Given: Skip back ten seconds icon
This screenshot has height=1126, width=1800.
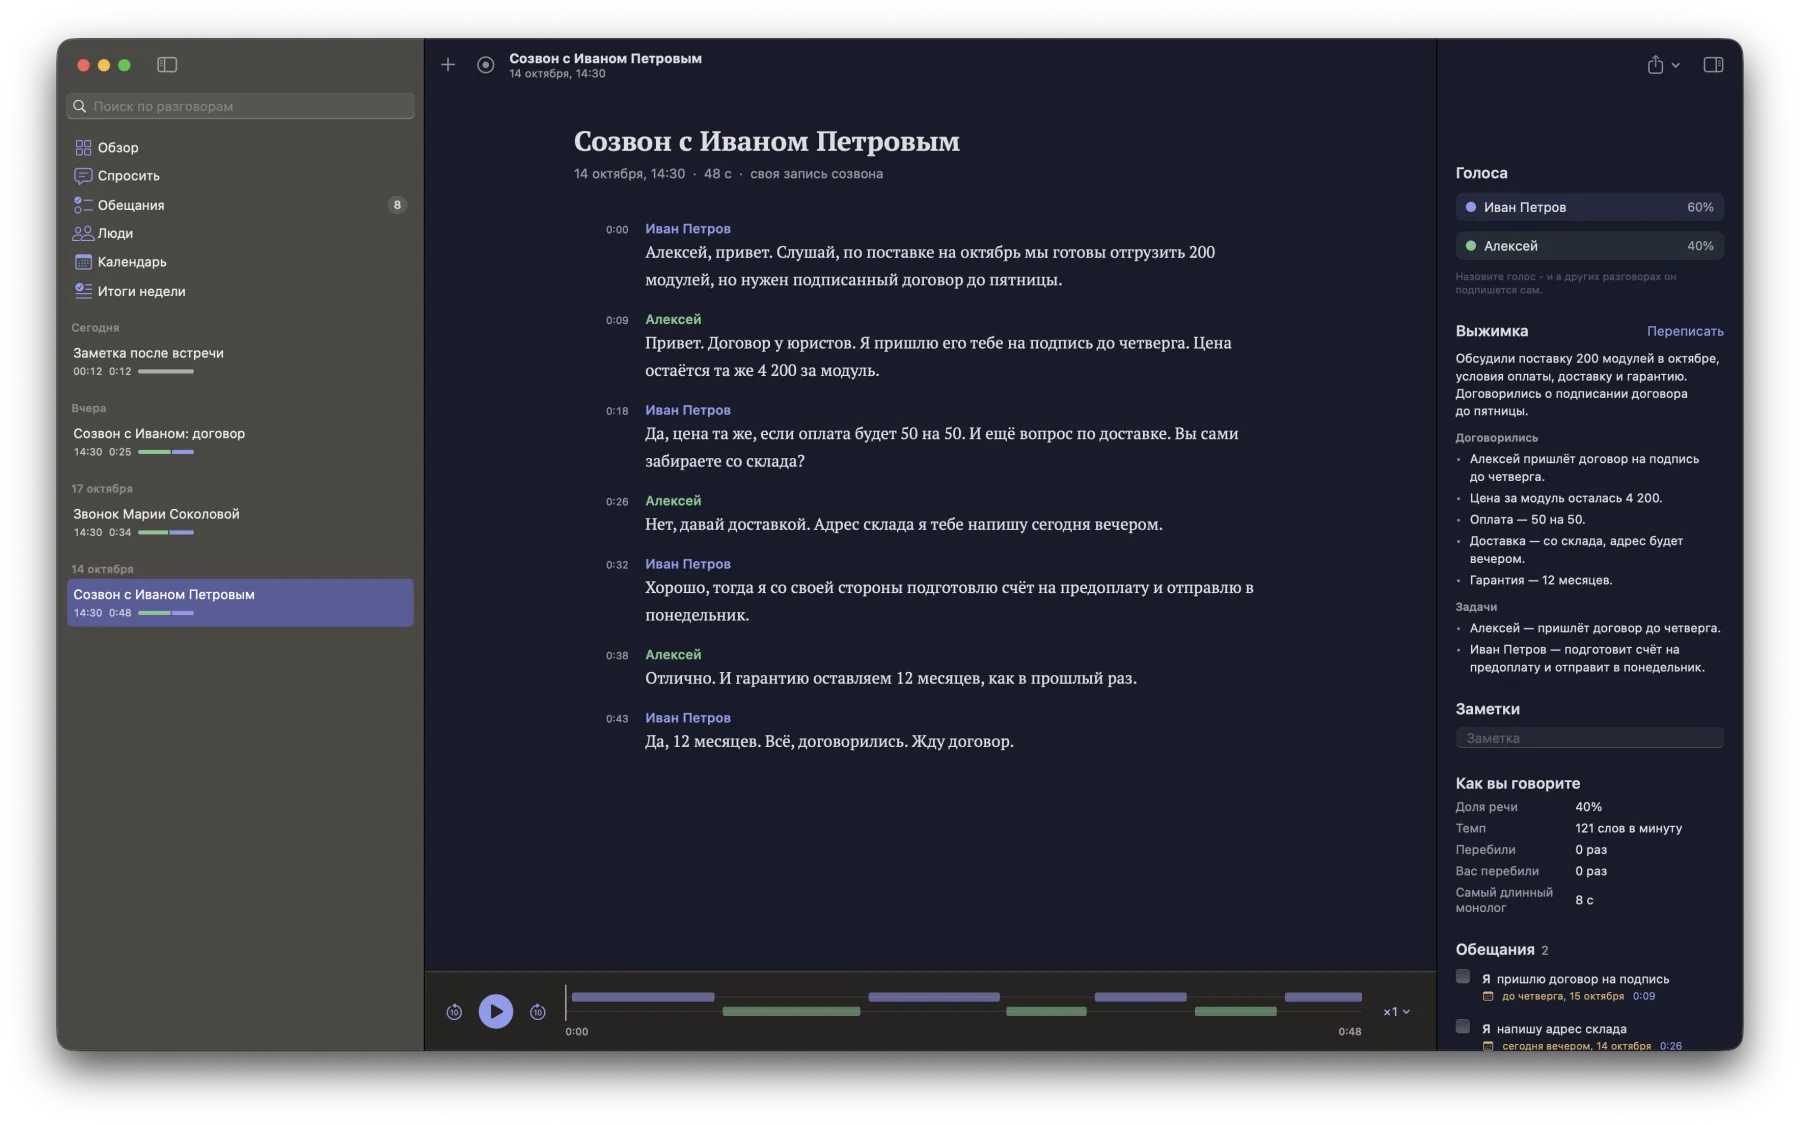Looking at the screenshot, I should [x=454, y=1012].
